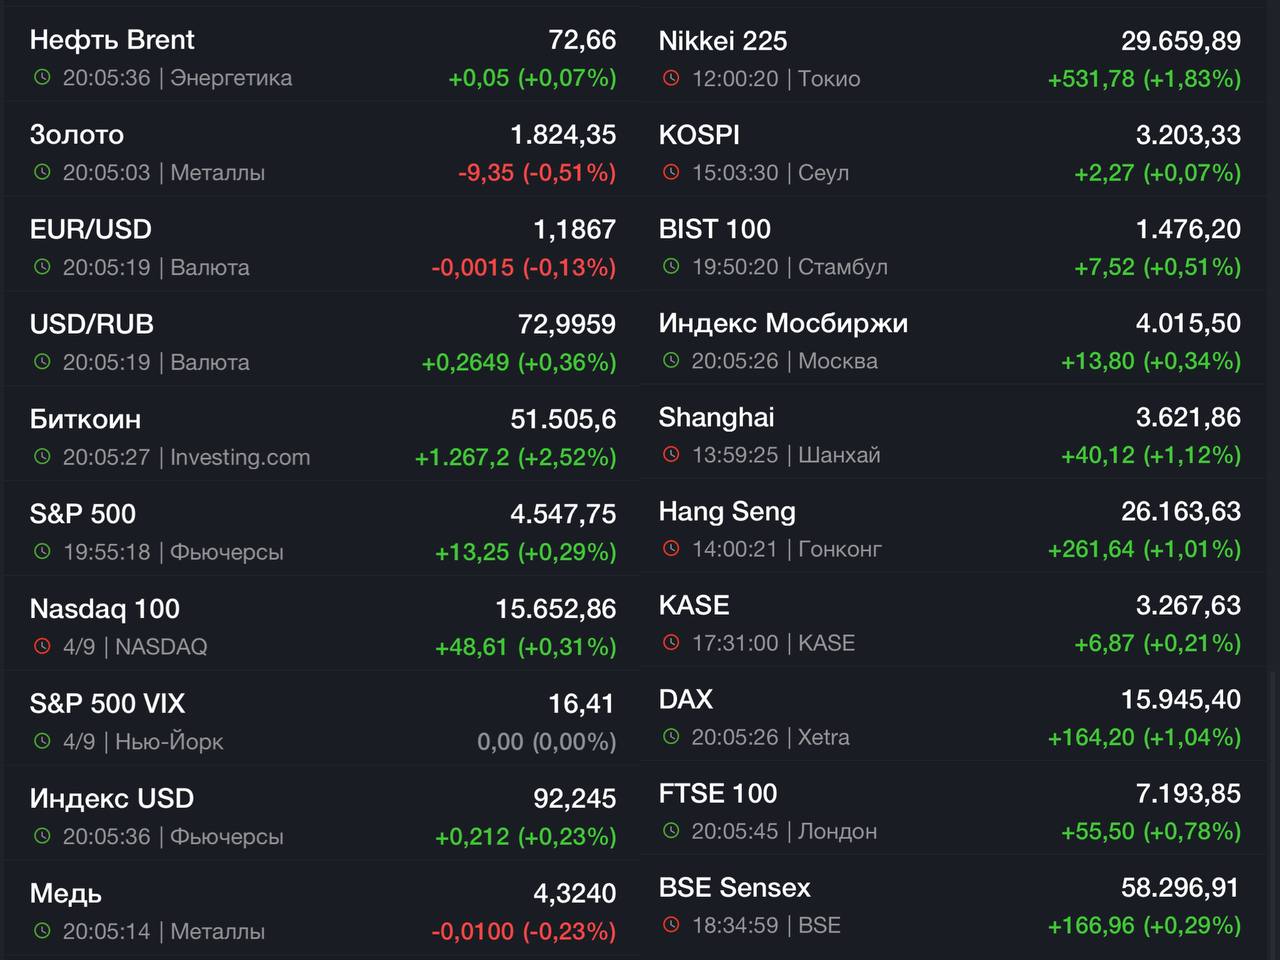
Task: Click the Bitcoin price 51.505,6
Action: 563,420
